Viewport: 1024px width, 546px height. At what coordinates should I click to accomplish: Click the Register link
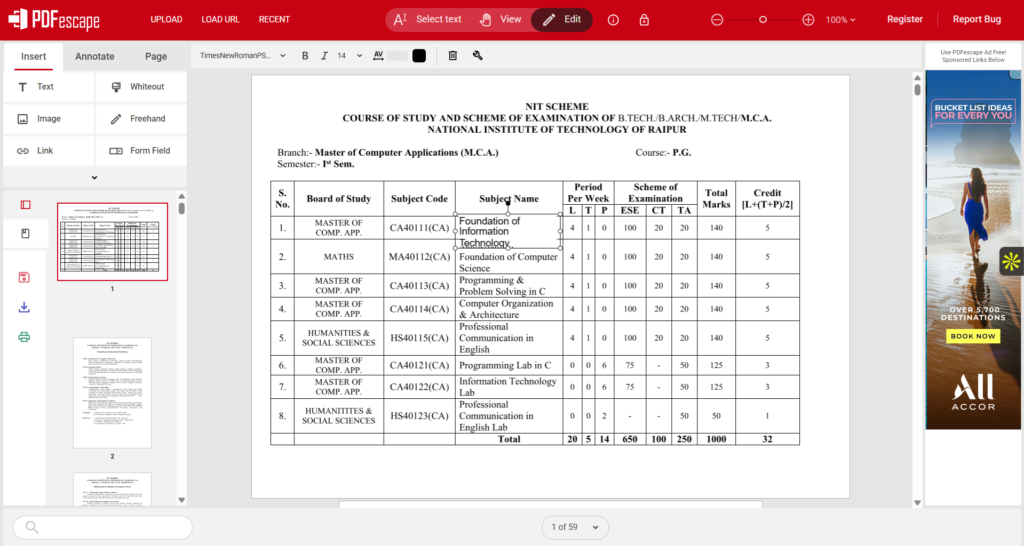pyautogui.click(x=904, y=20)
